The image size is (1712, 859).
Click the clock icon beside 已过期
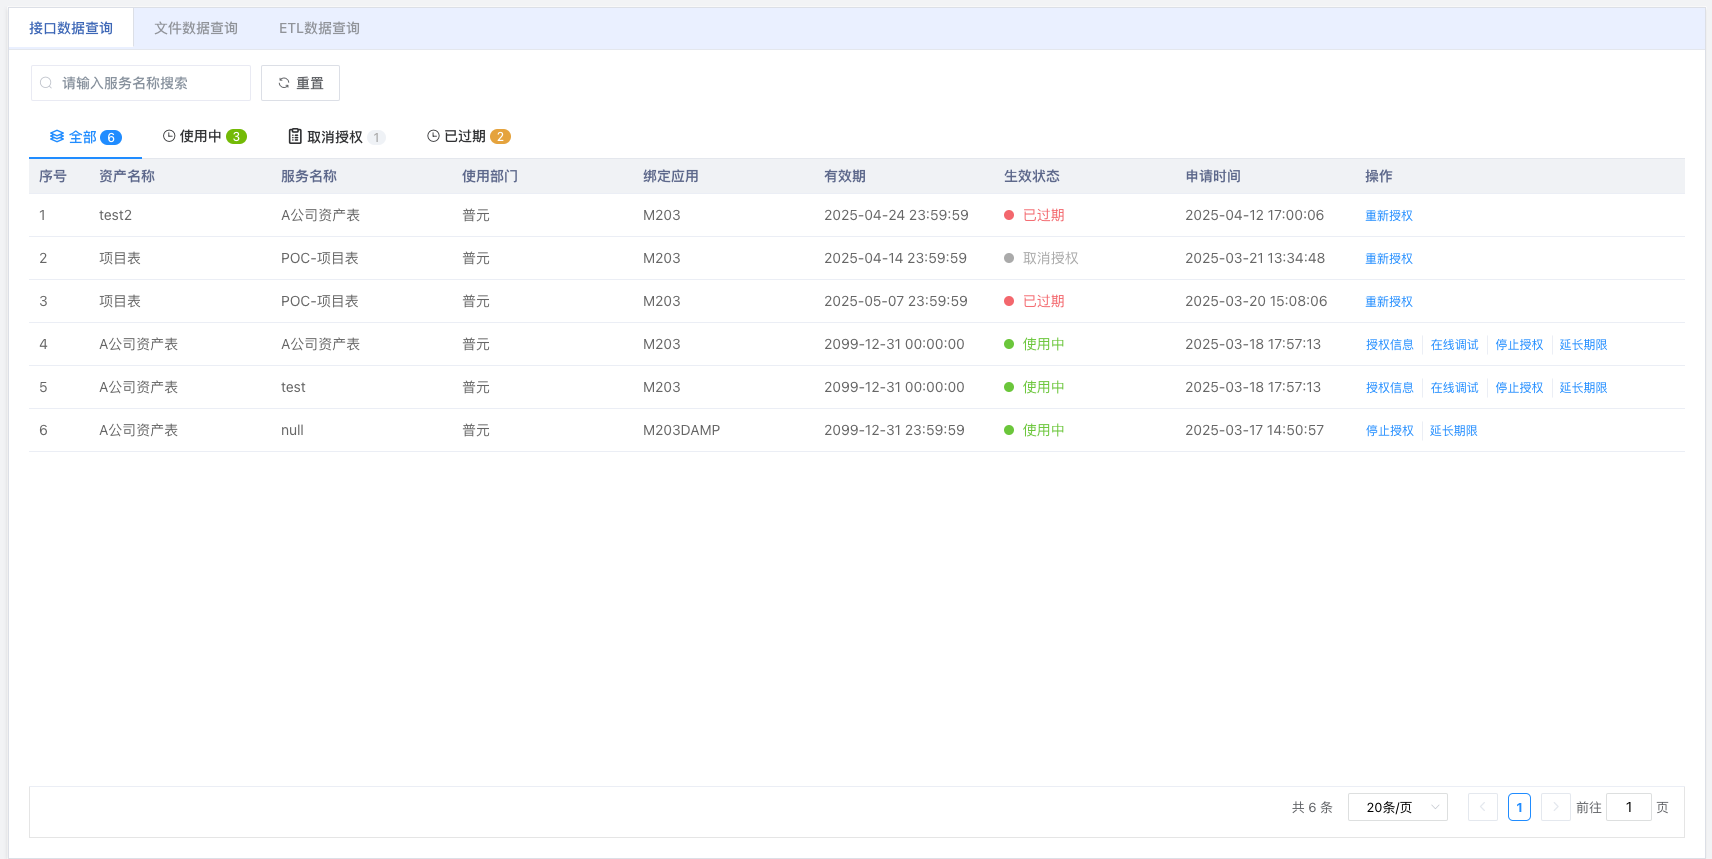(x=433, y=136)
